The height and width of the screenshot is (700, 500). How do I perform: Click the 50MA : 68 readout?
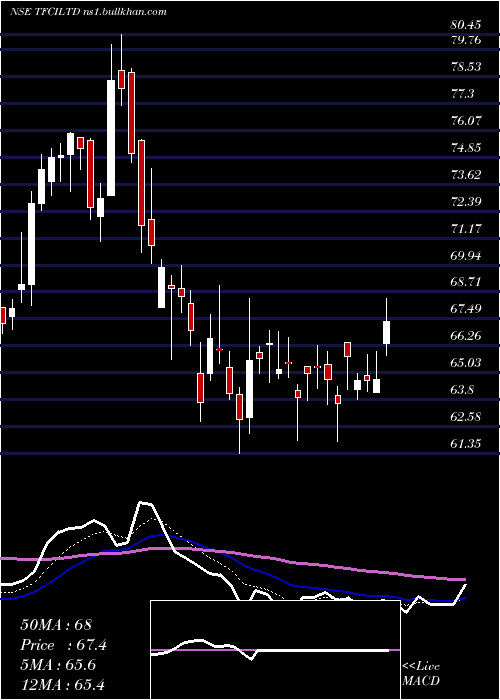58,625
